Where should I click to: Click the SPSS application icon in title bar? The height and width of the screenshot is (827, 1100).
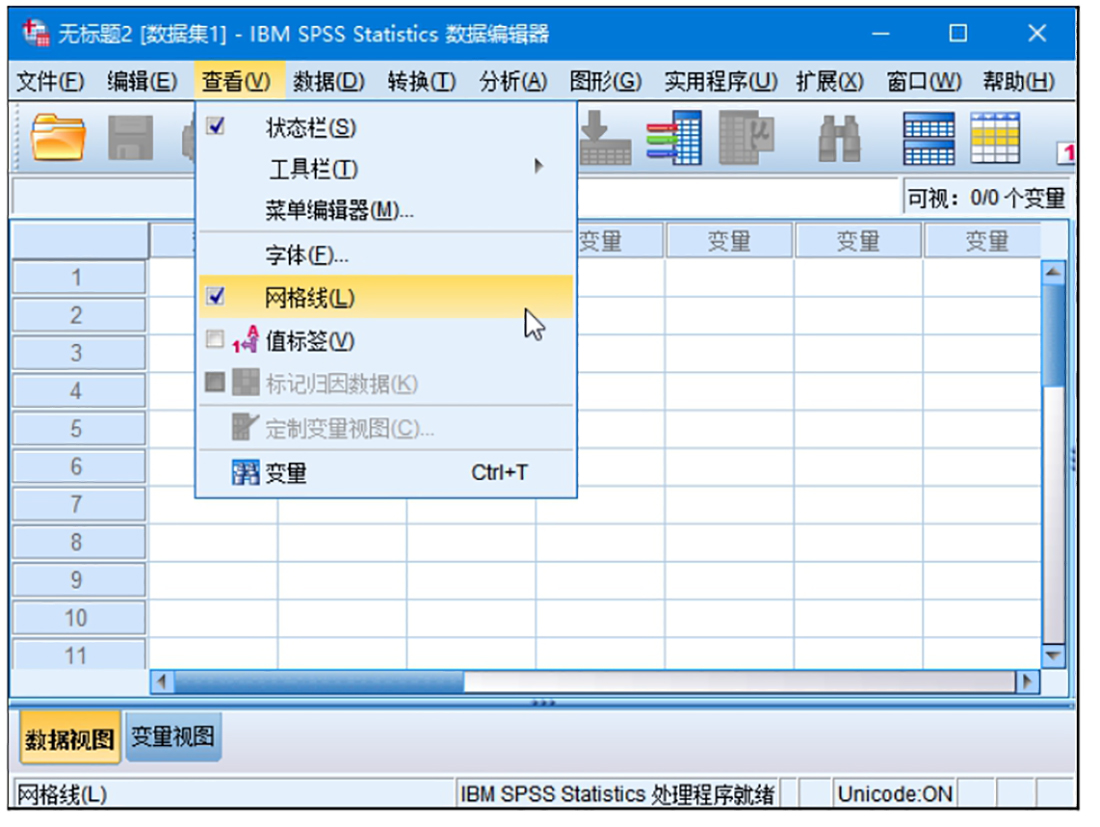(x=35, y=33)
